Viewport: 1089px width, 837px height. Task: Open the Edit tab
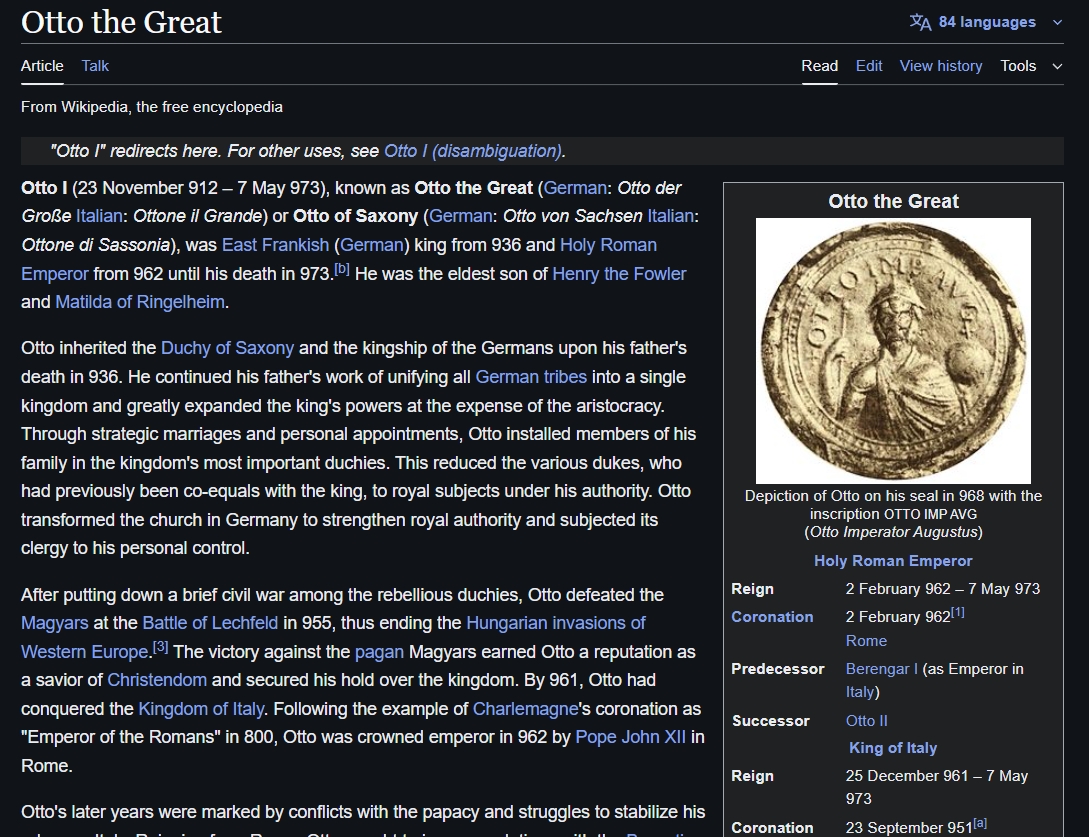tap(869, 66)
